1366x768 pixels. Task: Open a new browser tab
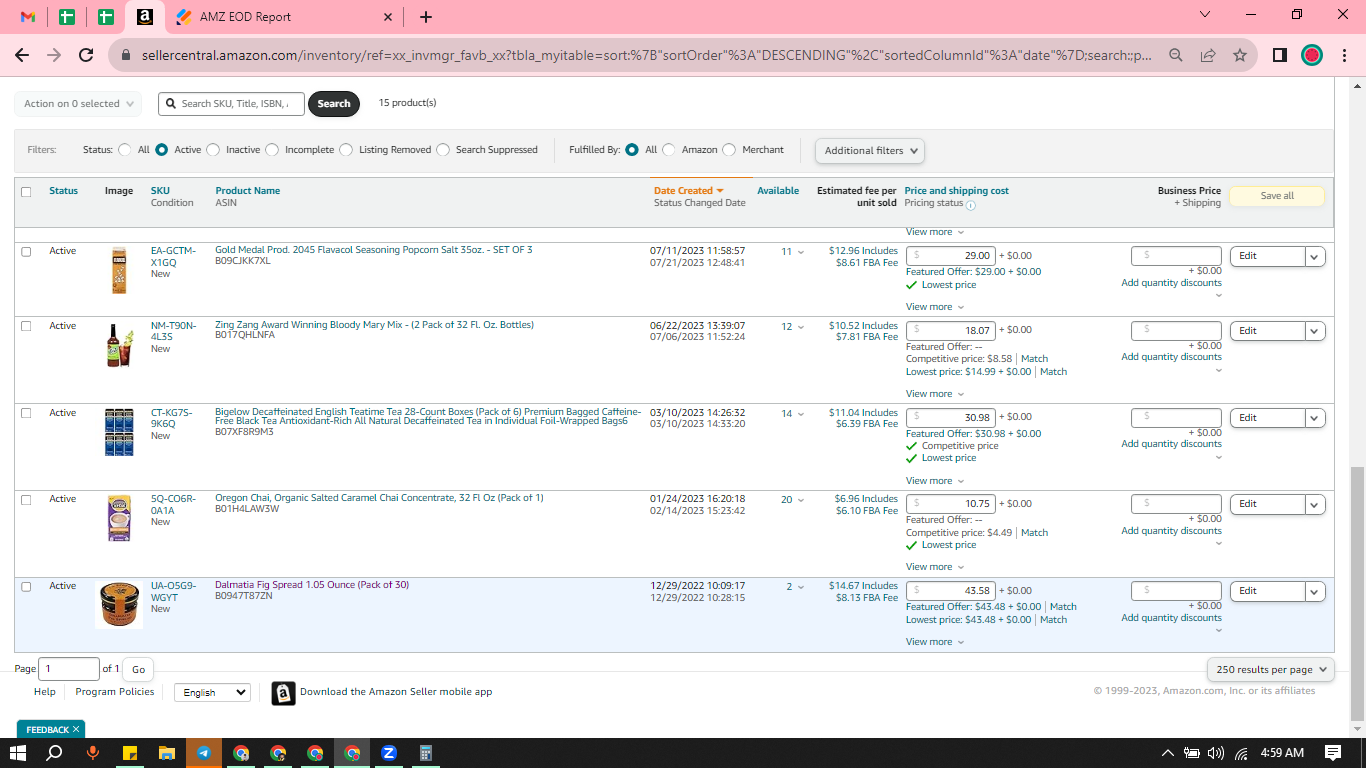(426, 17)
